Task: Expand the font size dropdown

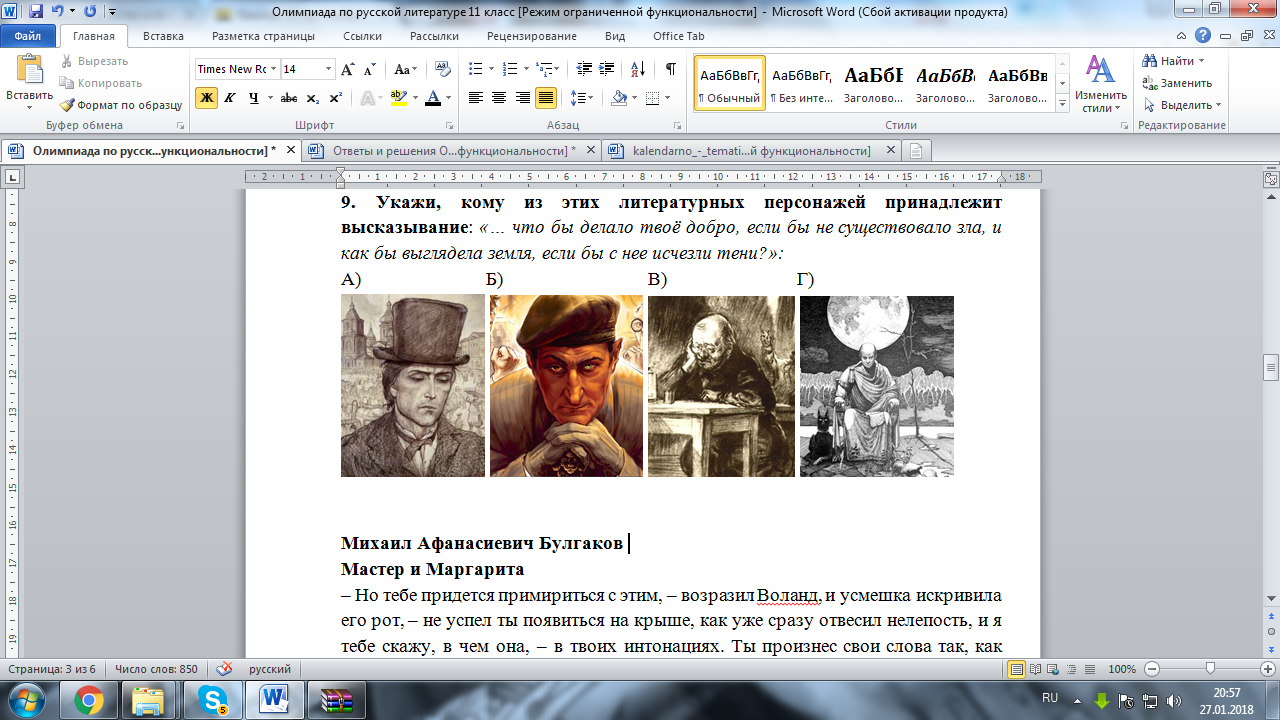Action: click(328, 69)
